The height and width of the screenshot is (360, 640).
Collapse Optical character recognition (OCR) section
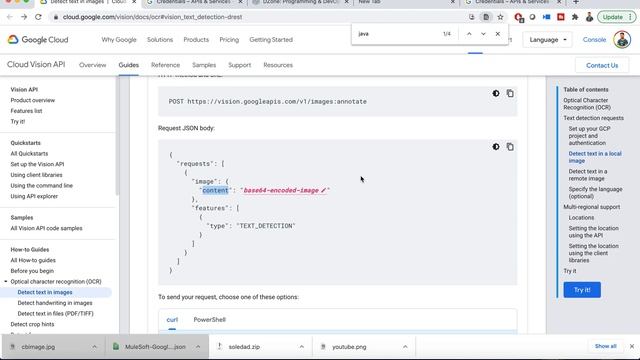6,282
